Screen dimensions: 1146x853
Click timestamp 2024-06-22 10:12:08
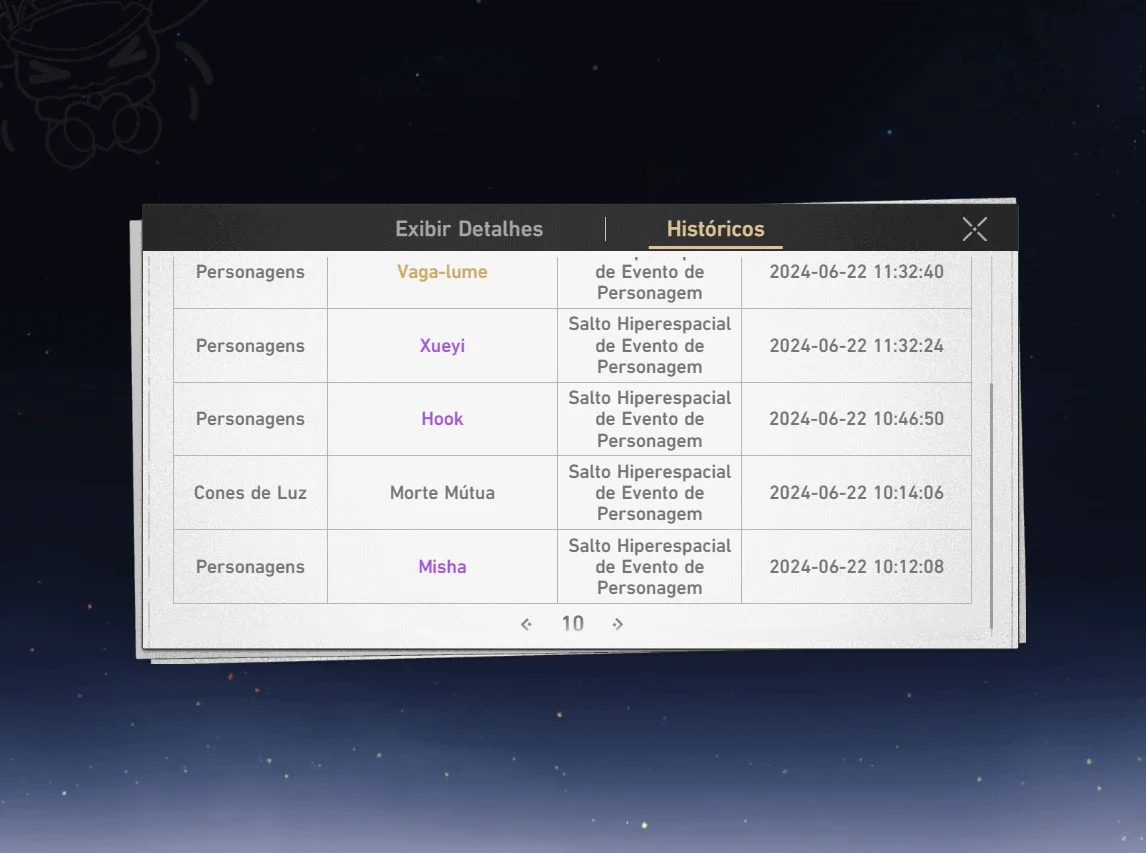point(857,566)
